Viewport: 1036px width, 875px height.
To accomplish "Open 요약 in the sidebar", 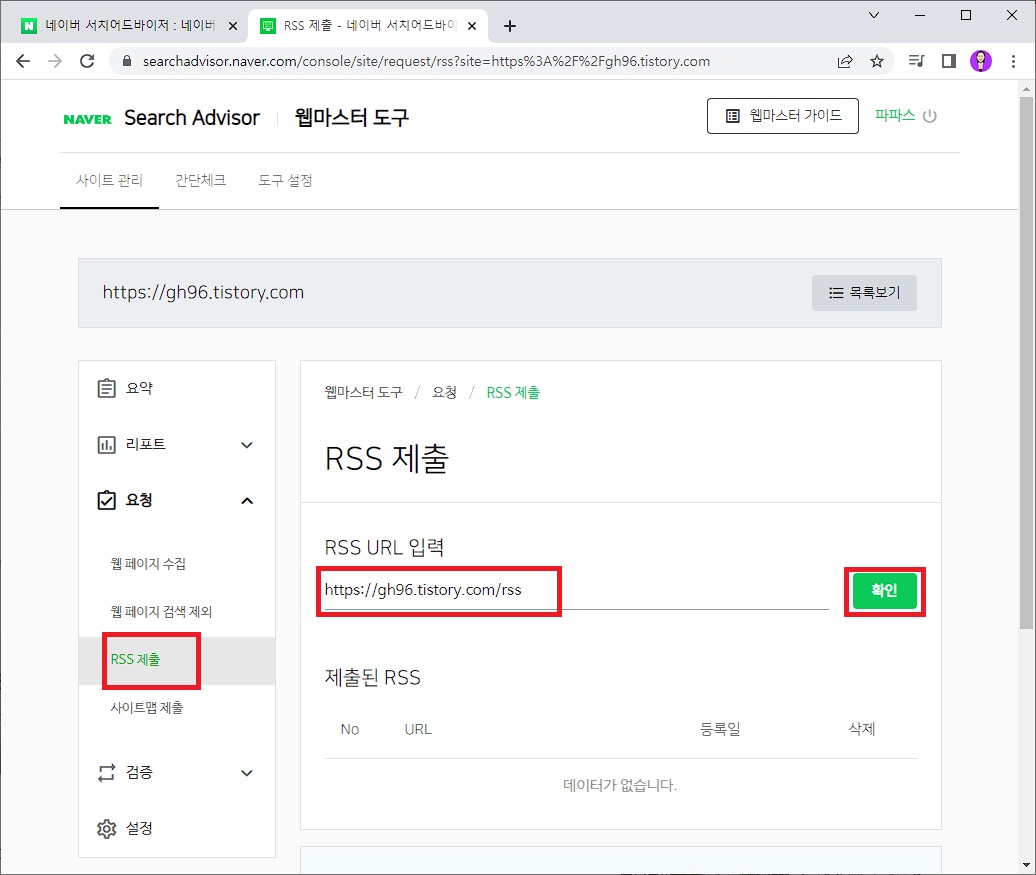I will coord(139,389).
